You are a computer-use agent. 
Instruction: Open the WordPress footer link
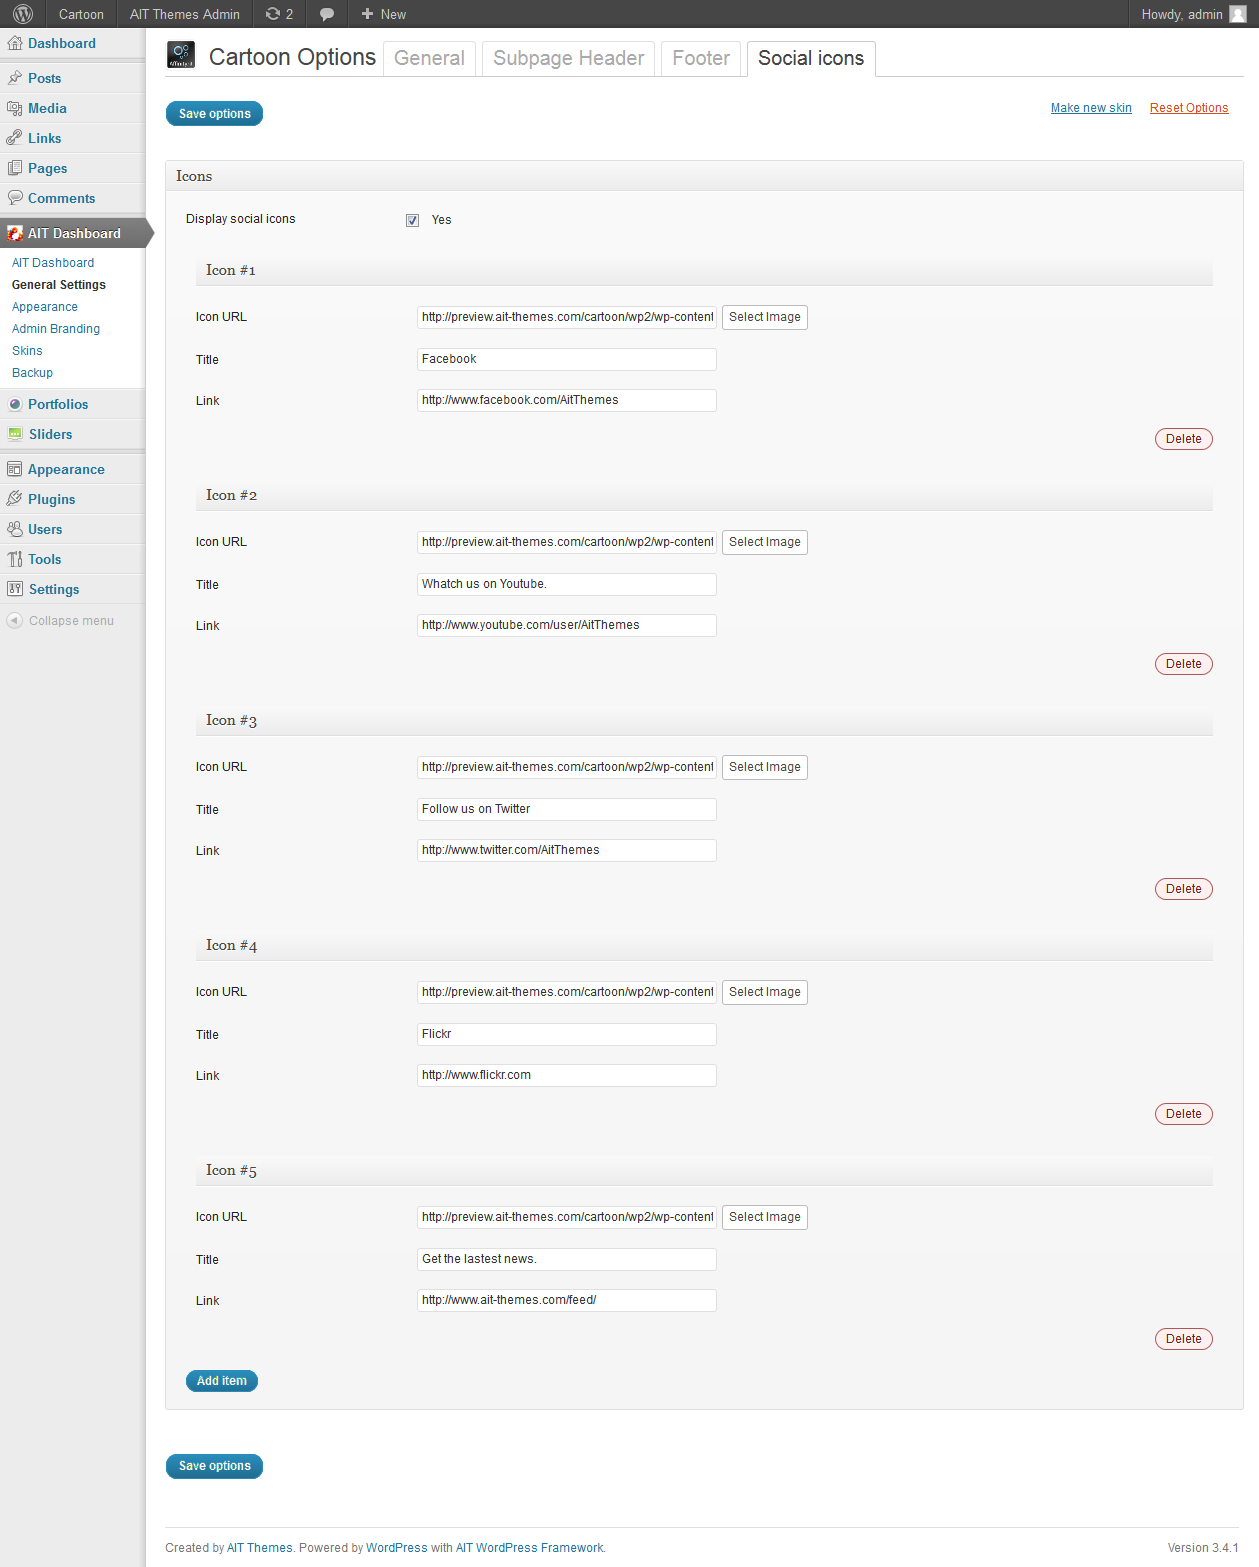pos(397,1548)
